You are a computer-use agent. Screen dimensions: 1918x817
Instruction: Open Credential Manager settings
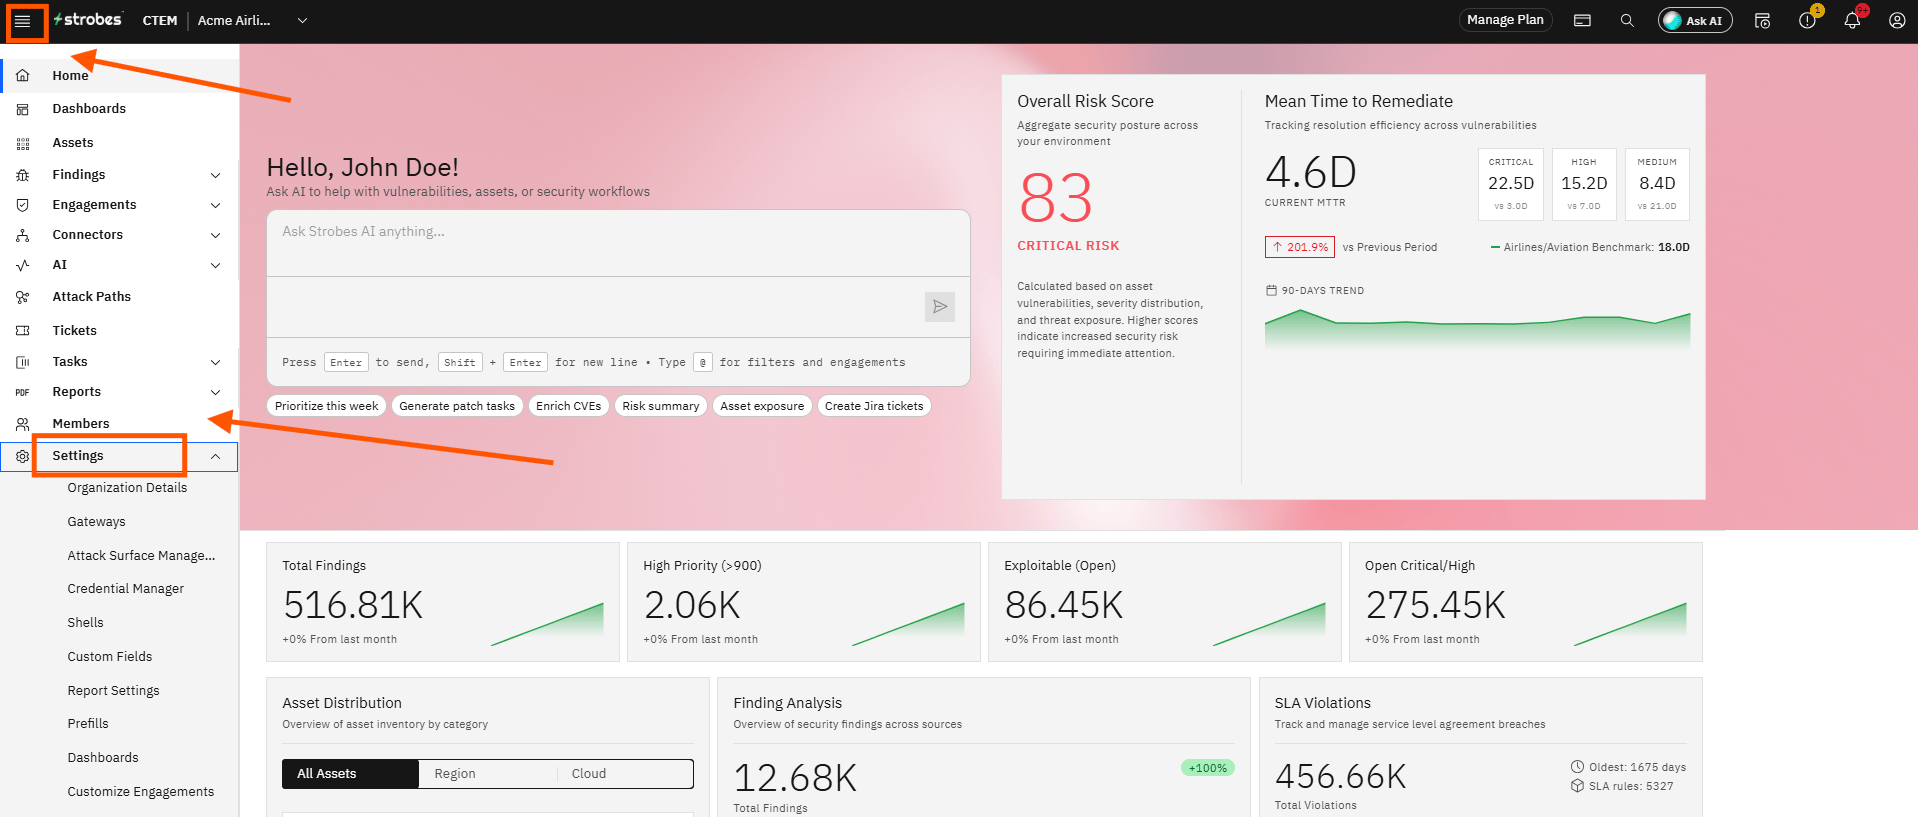pyautogui.click(x=126, y=589)
